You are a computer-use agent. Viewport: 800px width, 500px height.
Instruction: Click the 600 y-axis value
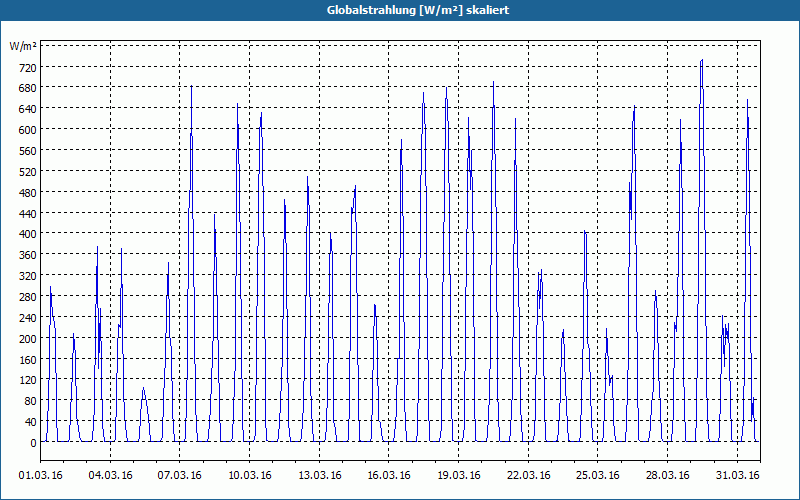click(28, 130)
